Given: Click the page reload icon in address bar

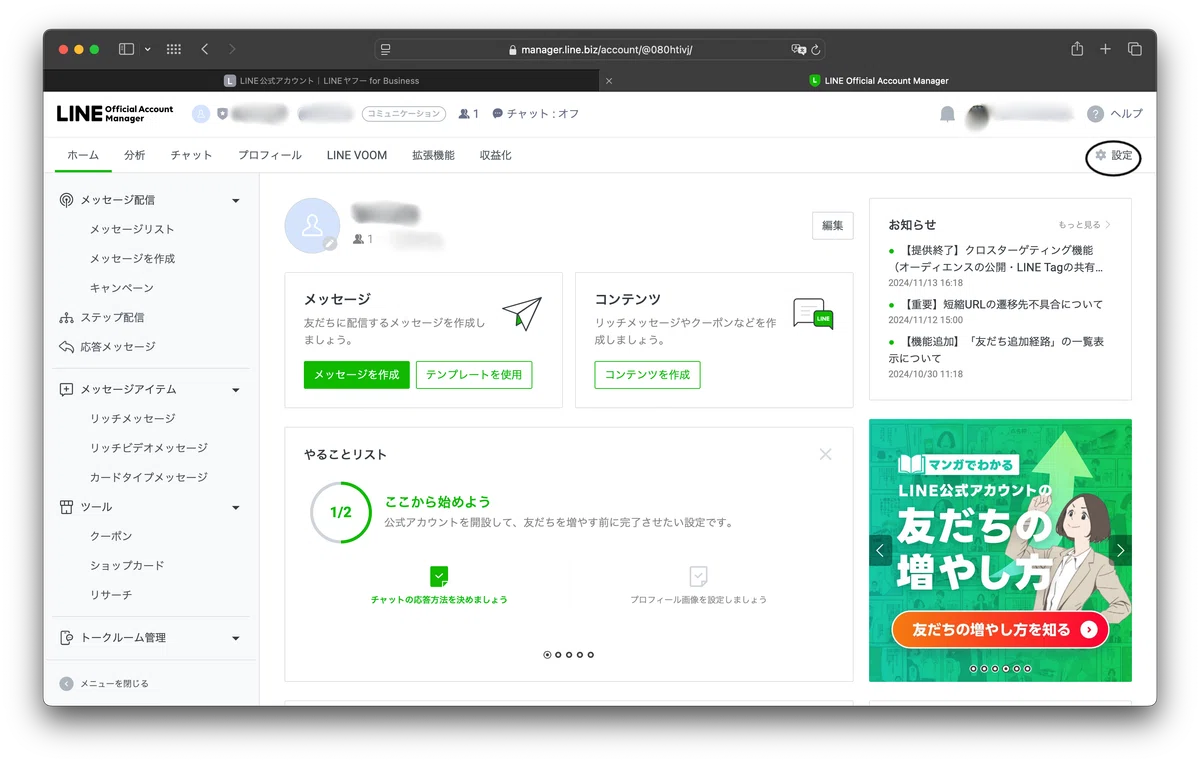Looking at the screenshot, I should (816, 49).
